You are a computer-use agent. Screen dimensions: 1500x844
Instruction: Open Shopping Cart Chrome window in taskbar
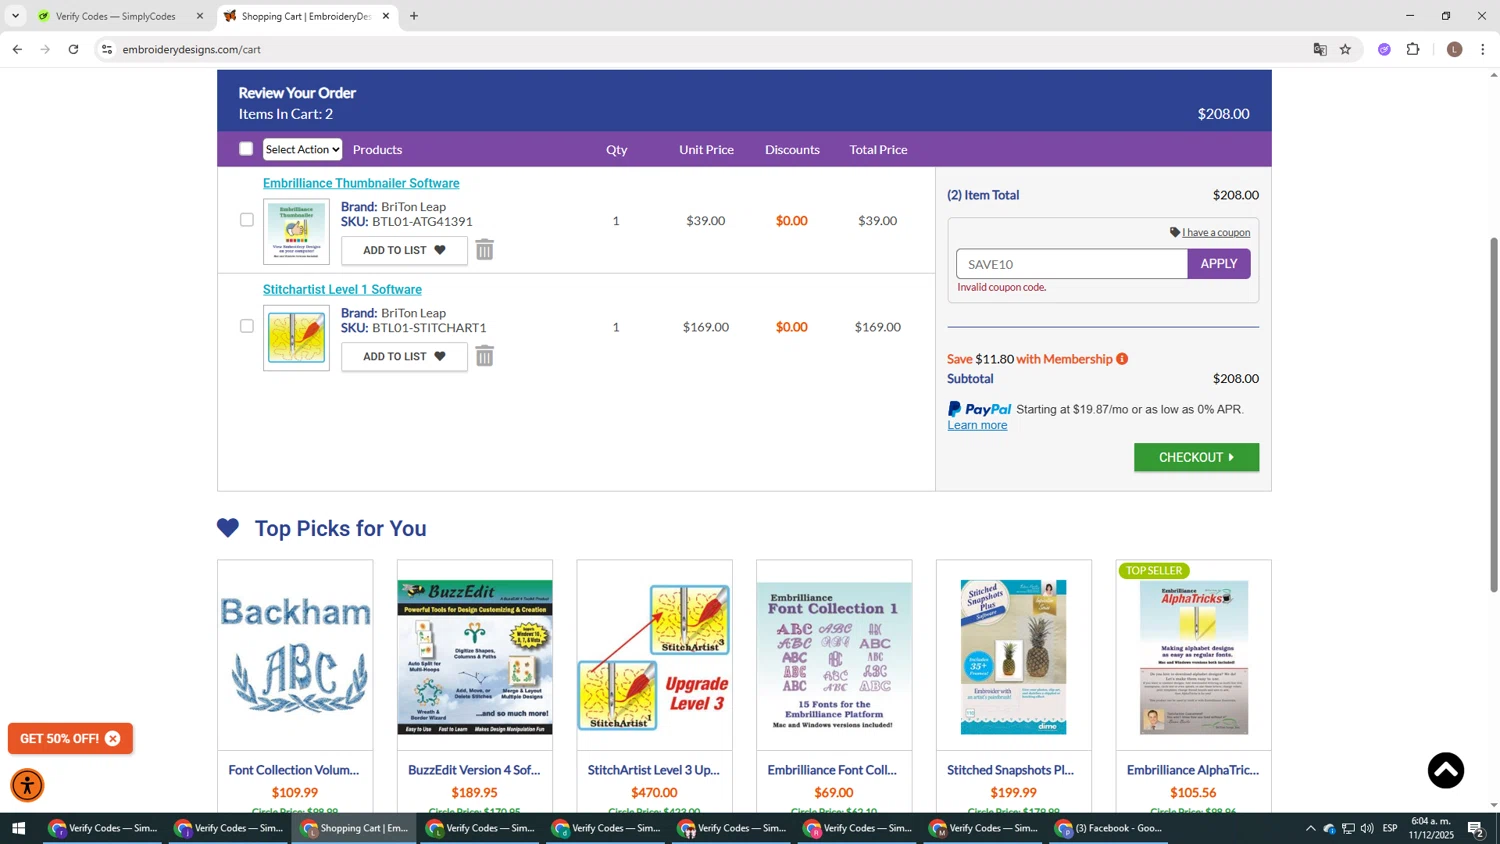click(354, 828)
